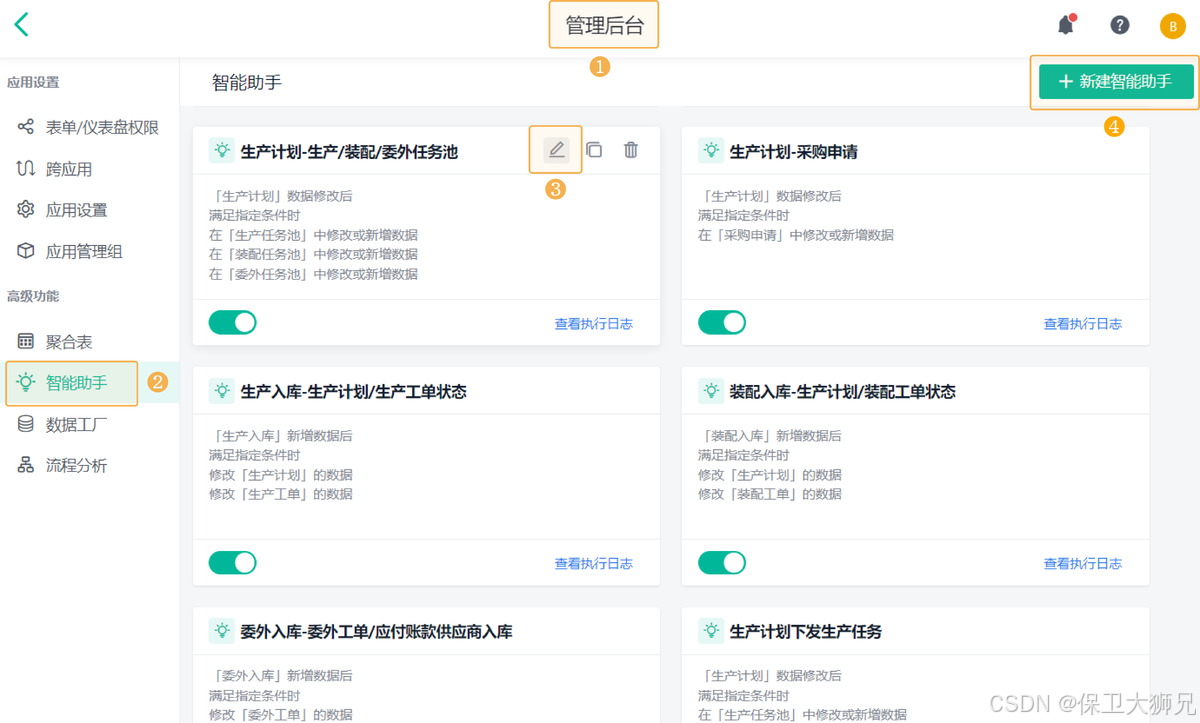
Task: Click text 在「委外任务池」中修改或新增数据
Action: [313, 274]
